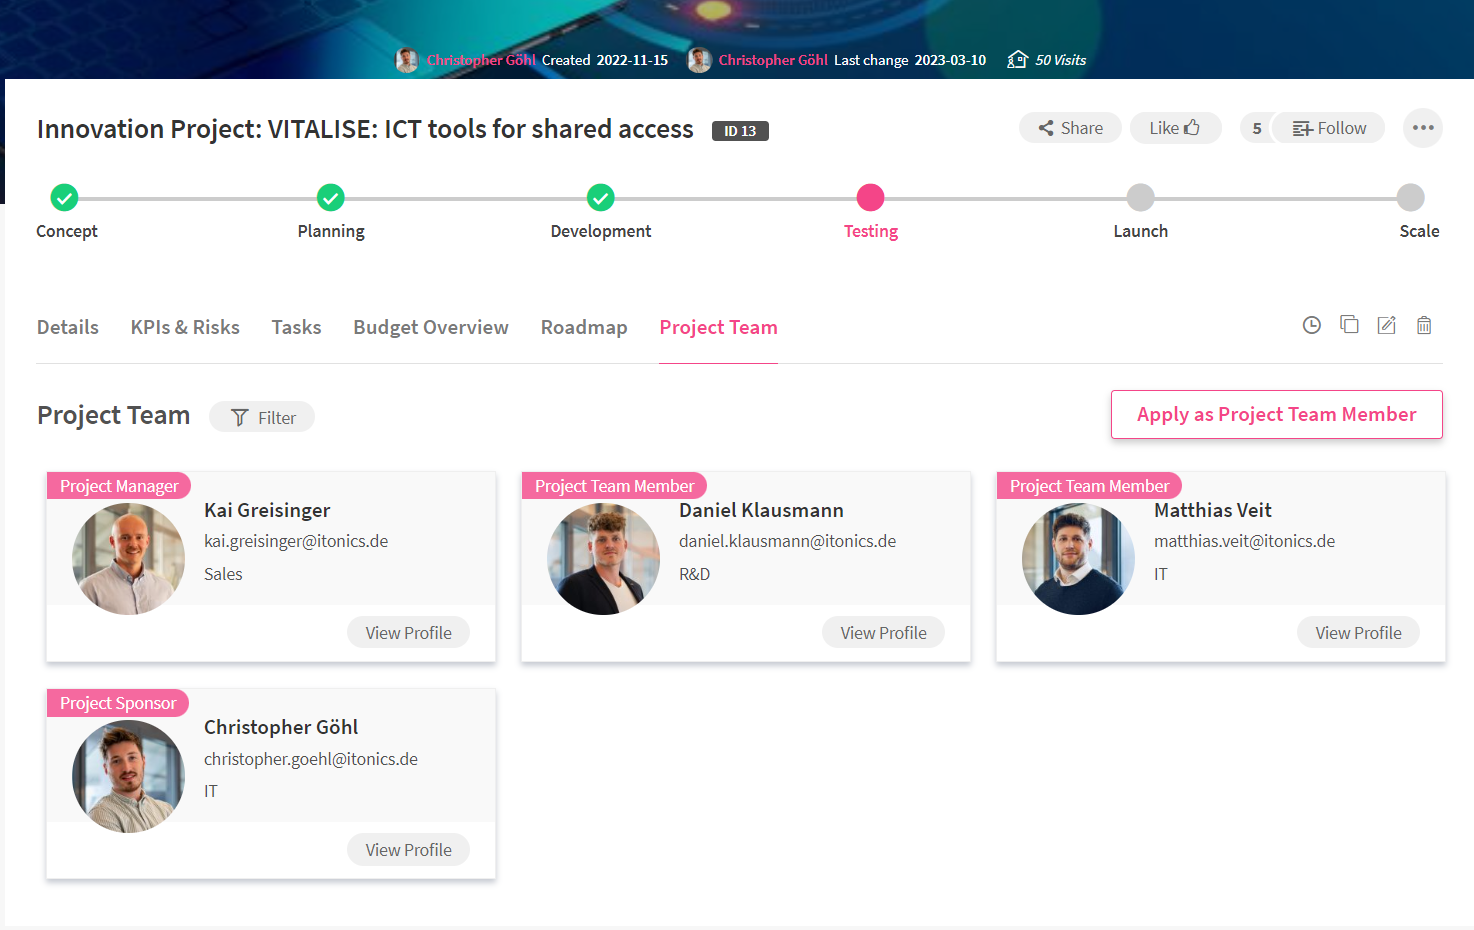This screenshot has width=1474, height=930.
Task: Select the Launch phase circle
Action: 1141,198
